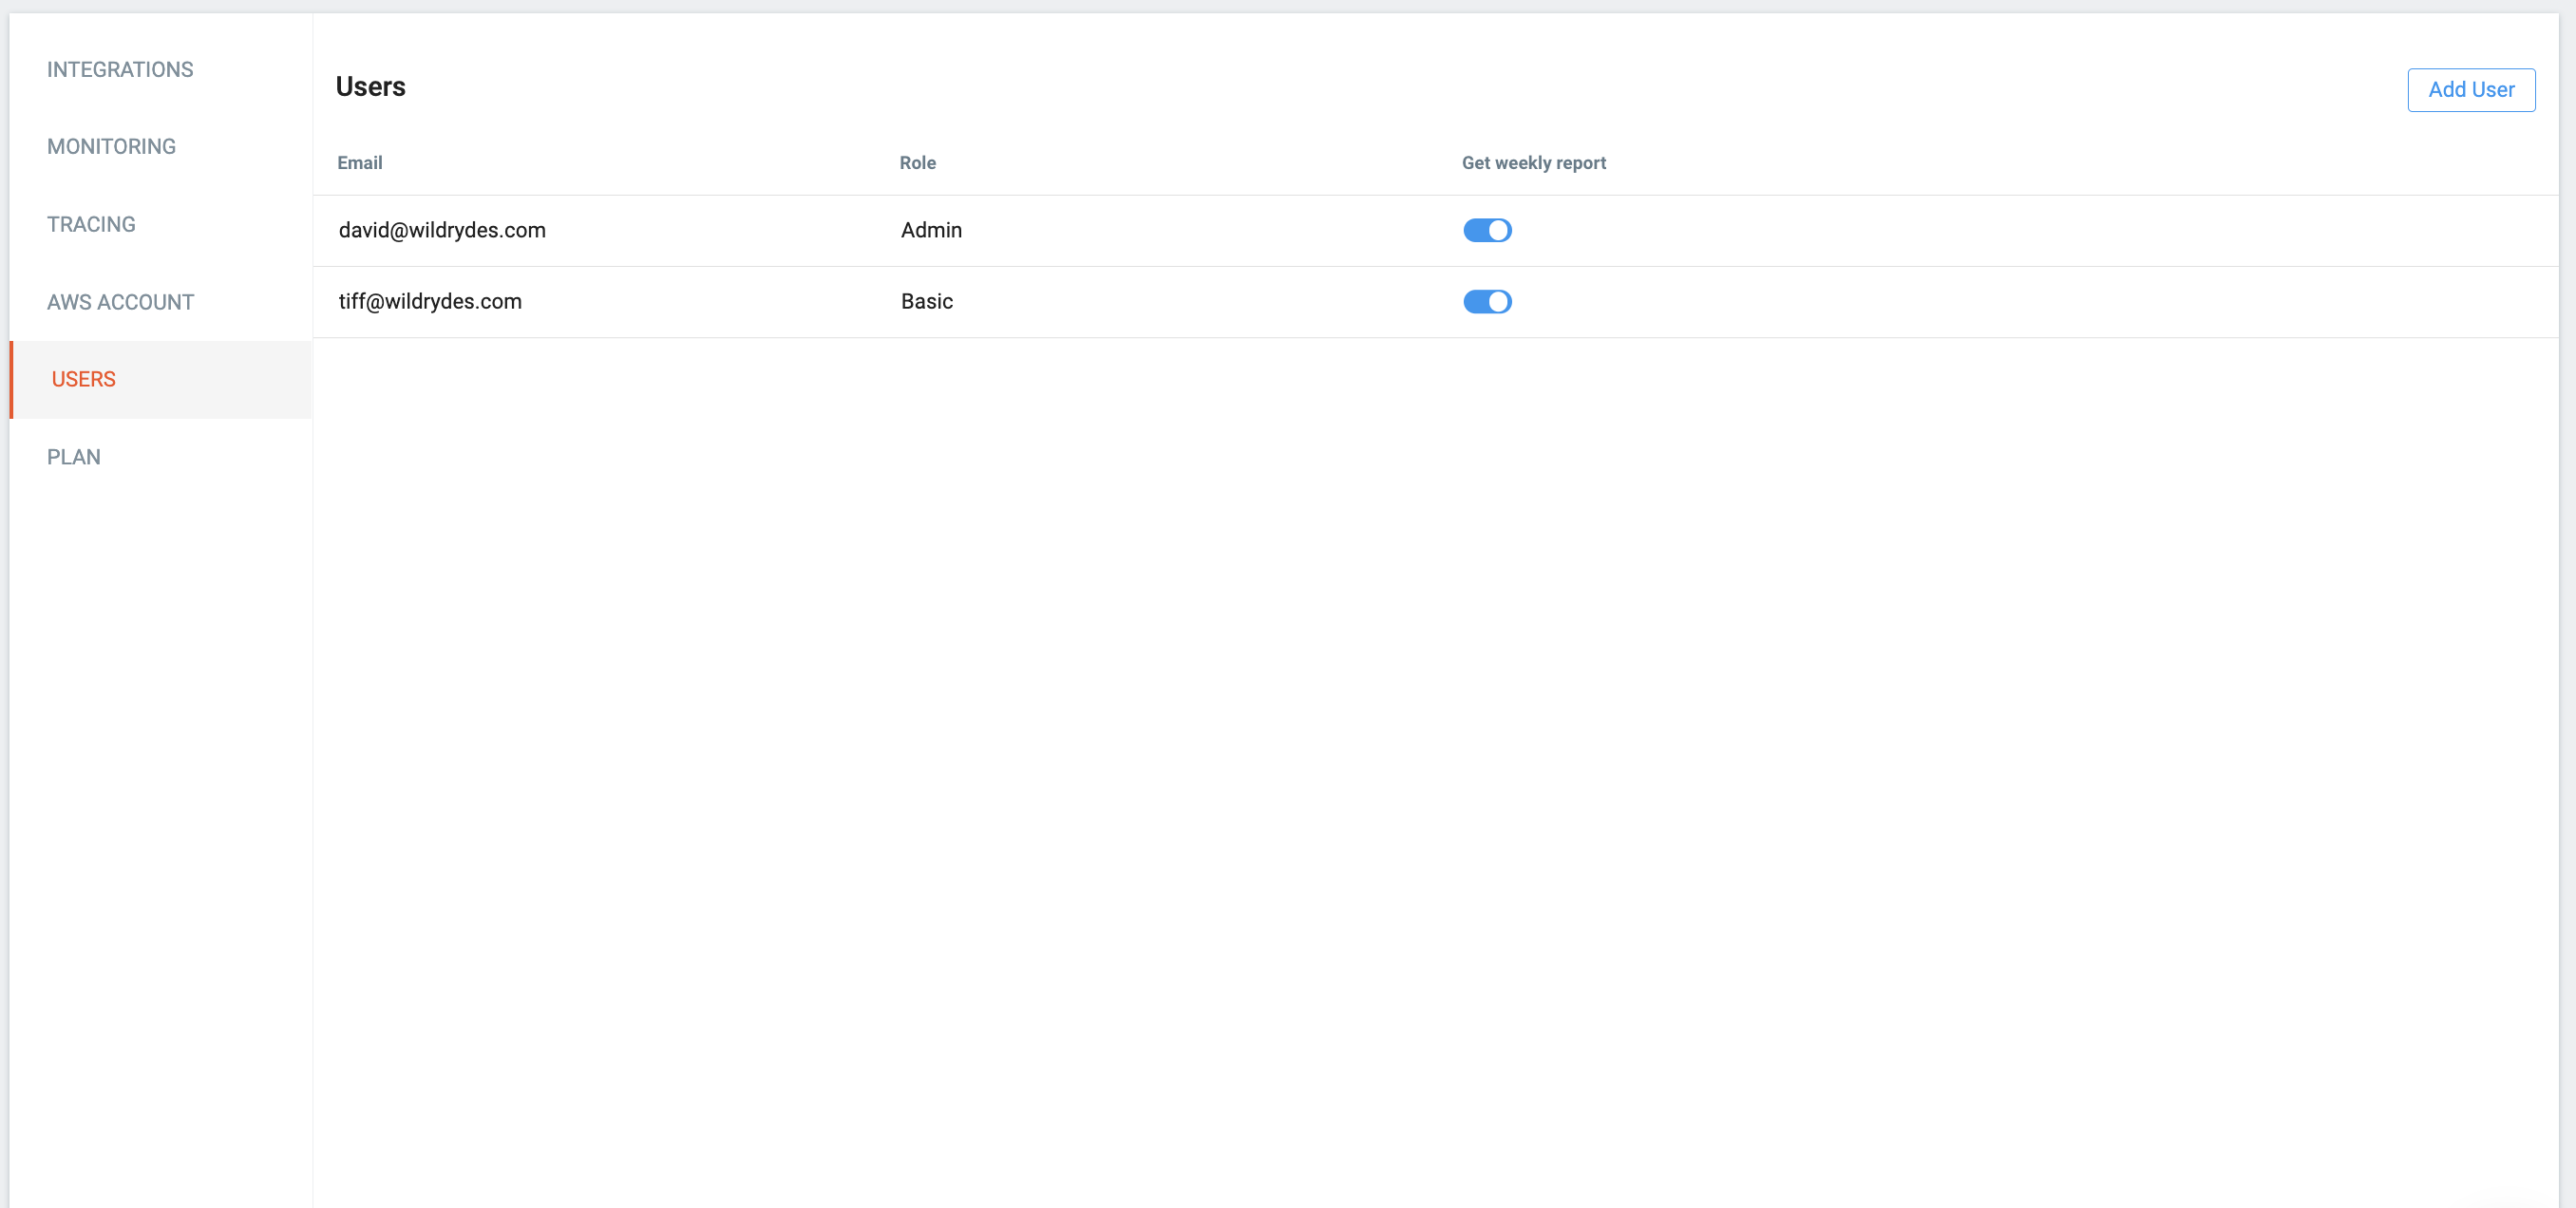Click the Admin role cell

(931, 231)
